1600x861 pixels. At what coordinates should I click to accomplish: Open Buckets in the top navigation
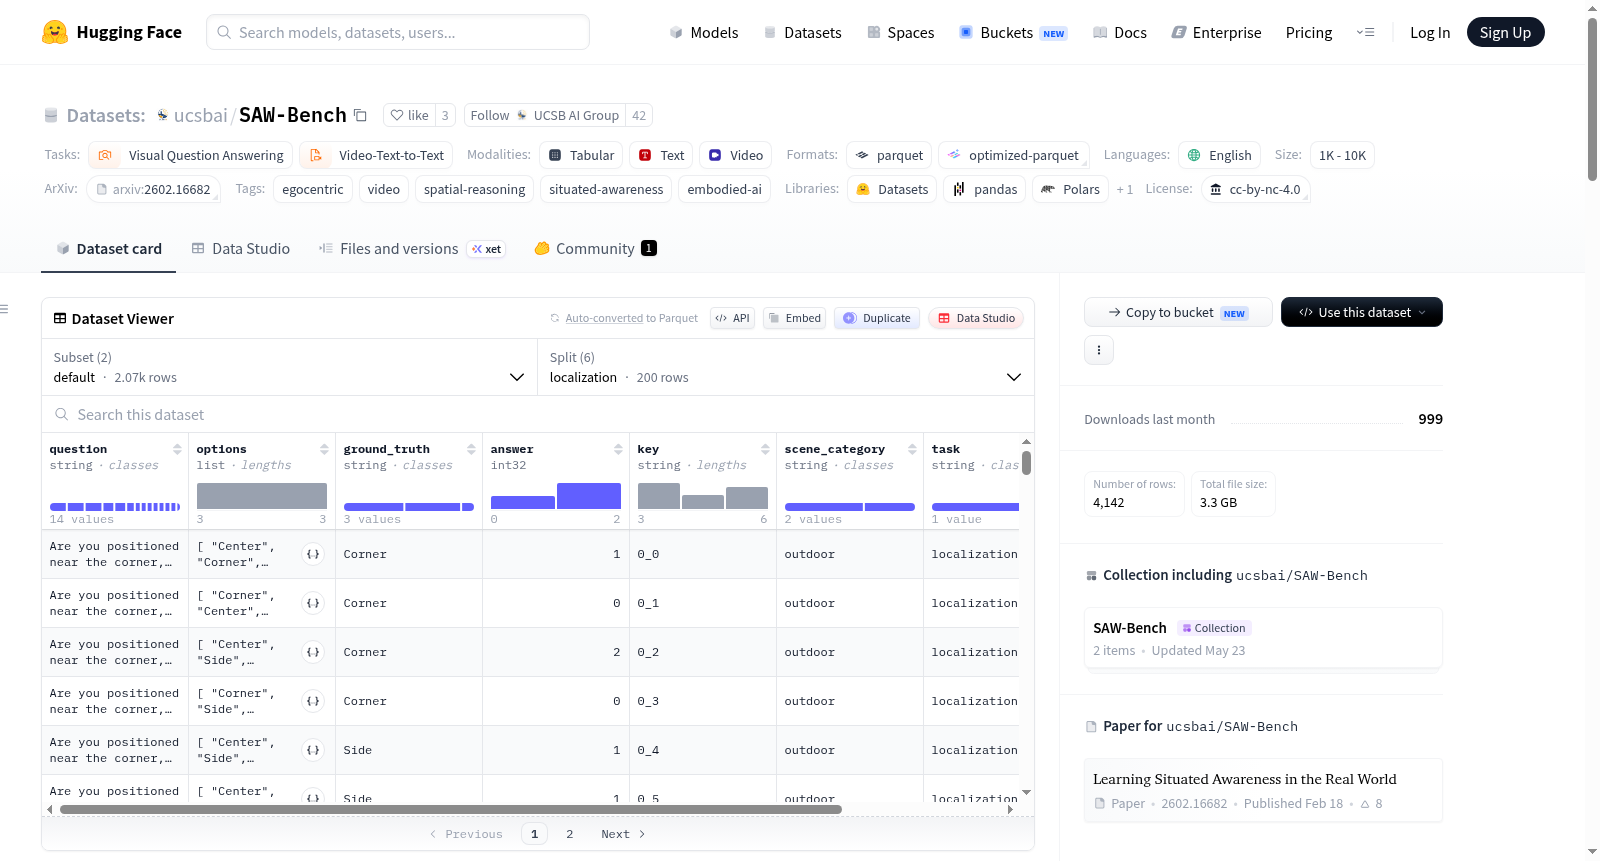pyautogui.click(x=1013, y=32)
